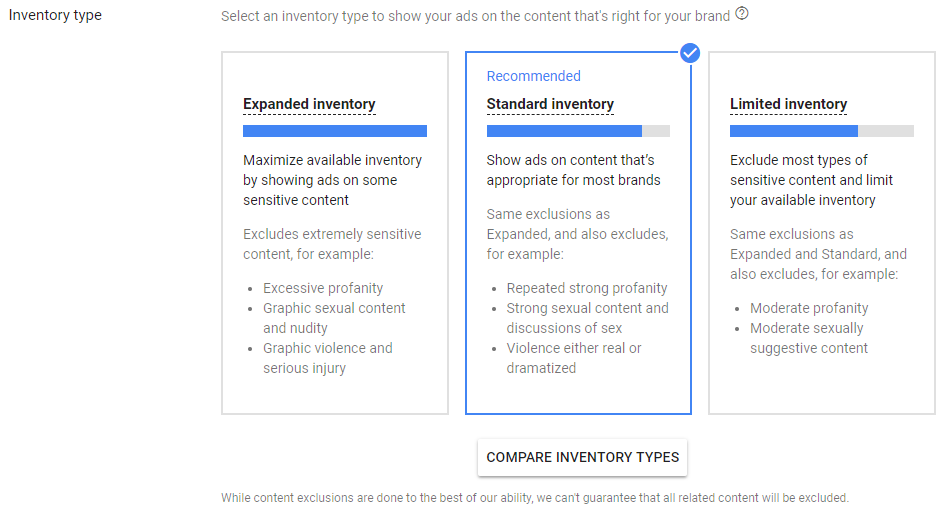948x516 pixels.
Task: Click the 'Excessive profanity' bullet item
Action: point(323,288)
